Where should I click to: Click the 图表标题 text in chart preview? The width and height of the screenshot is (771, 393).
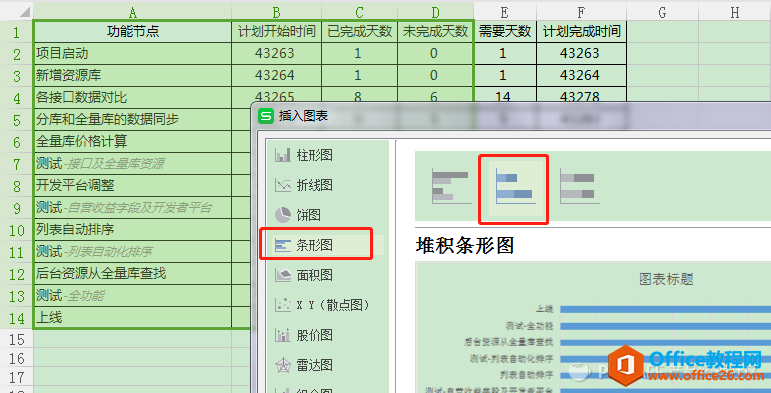666,279
